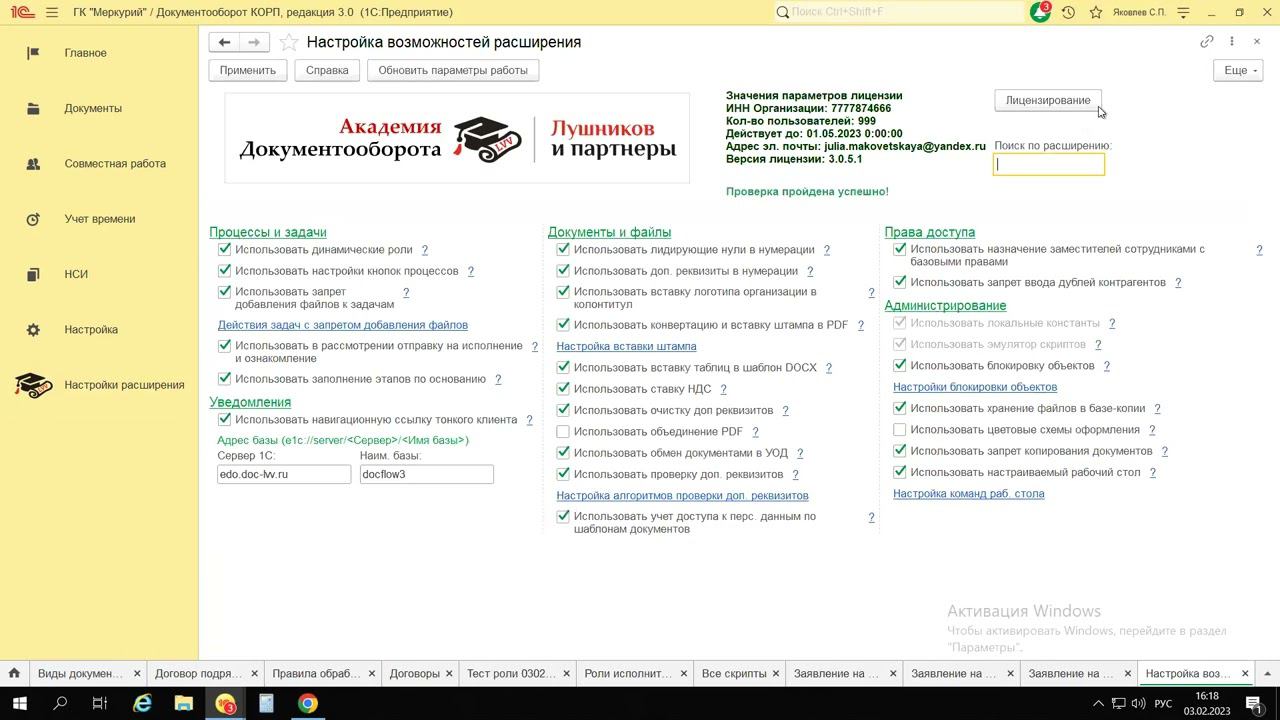The height and width of the screenshot is (720, 1280).
Task: Click the Справка button
Action: [327, 70]
